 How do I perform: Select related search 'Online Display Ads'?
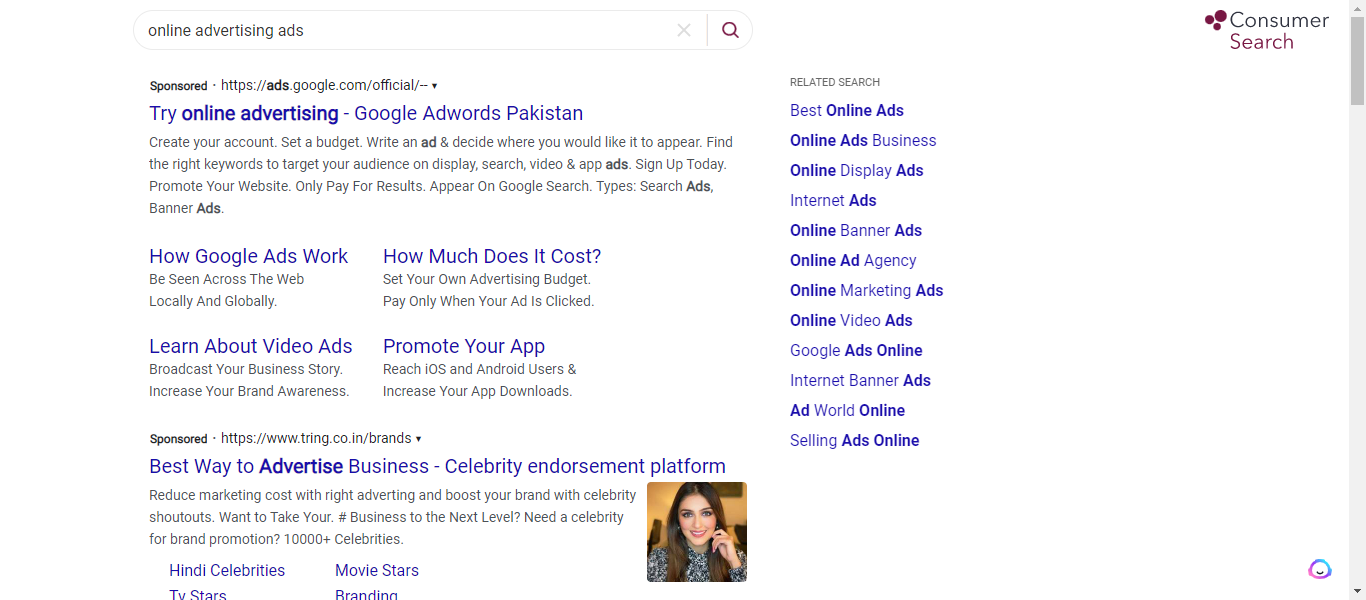click(x=857, y=170)
